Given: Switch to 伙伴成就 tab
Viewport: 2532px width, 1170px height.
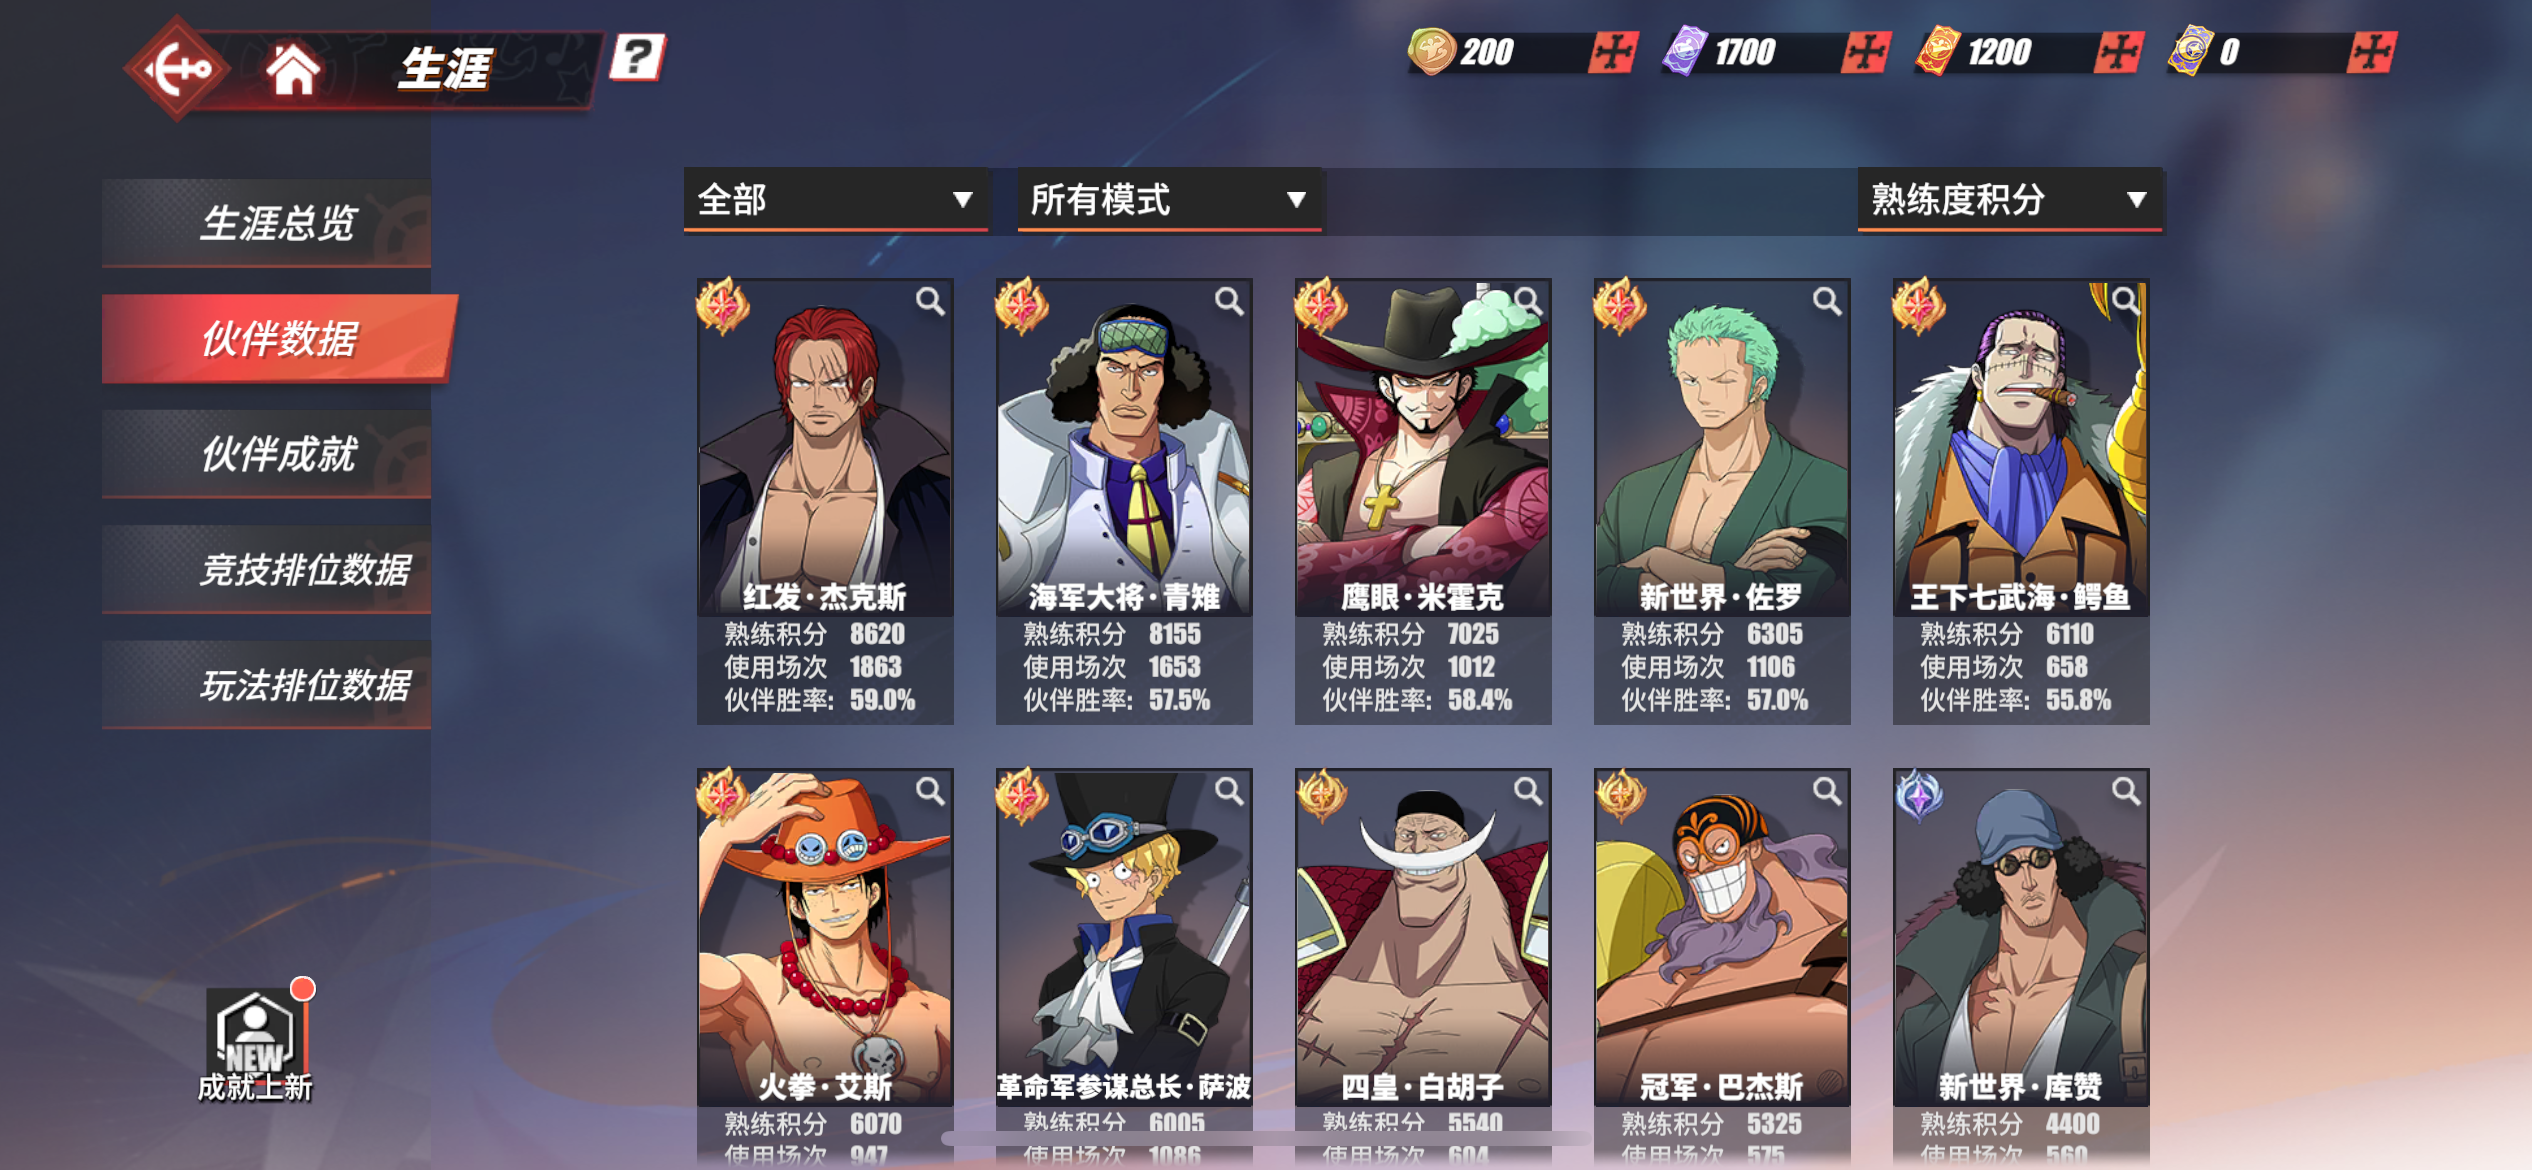Looking at the screenshot, I should coord(267,454).
